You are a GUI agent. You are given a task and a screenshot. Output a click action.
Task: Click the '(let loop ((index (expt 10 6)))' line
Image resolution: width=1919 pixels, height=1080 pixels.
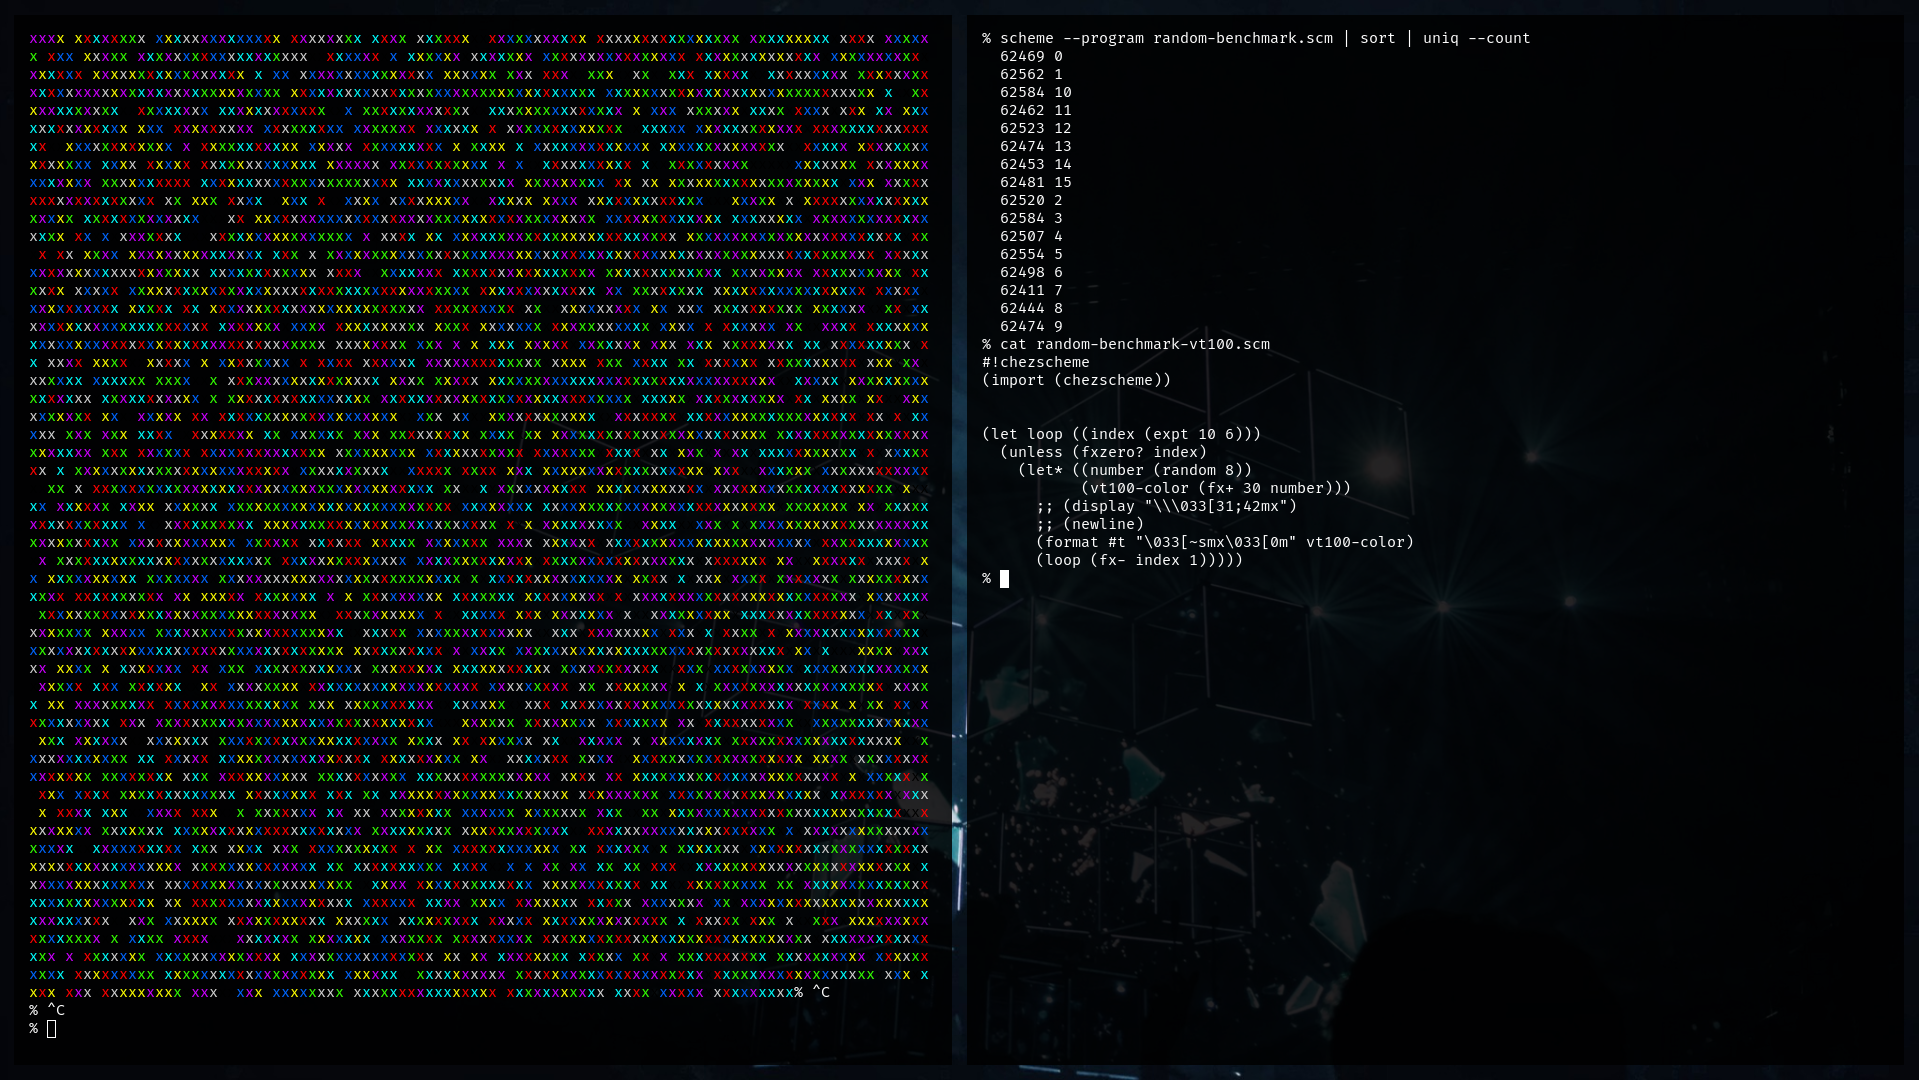click(1121, 434)
